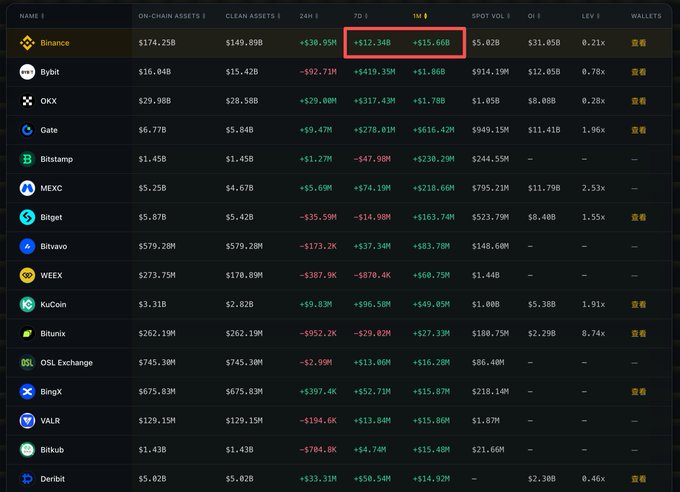
Task: Open the Bybit exchange name
Action: (50, 72)
